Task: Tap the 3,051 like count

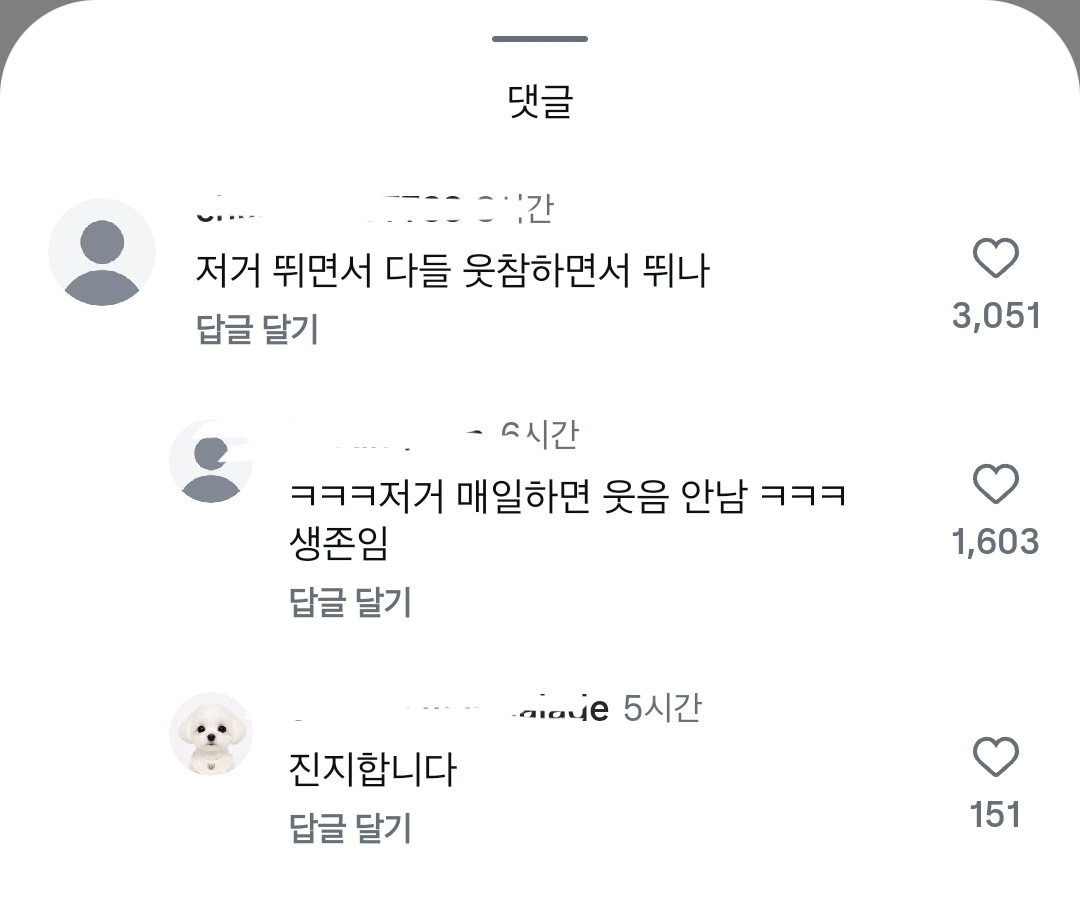Action: click(x=996, y=316)
